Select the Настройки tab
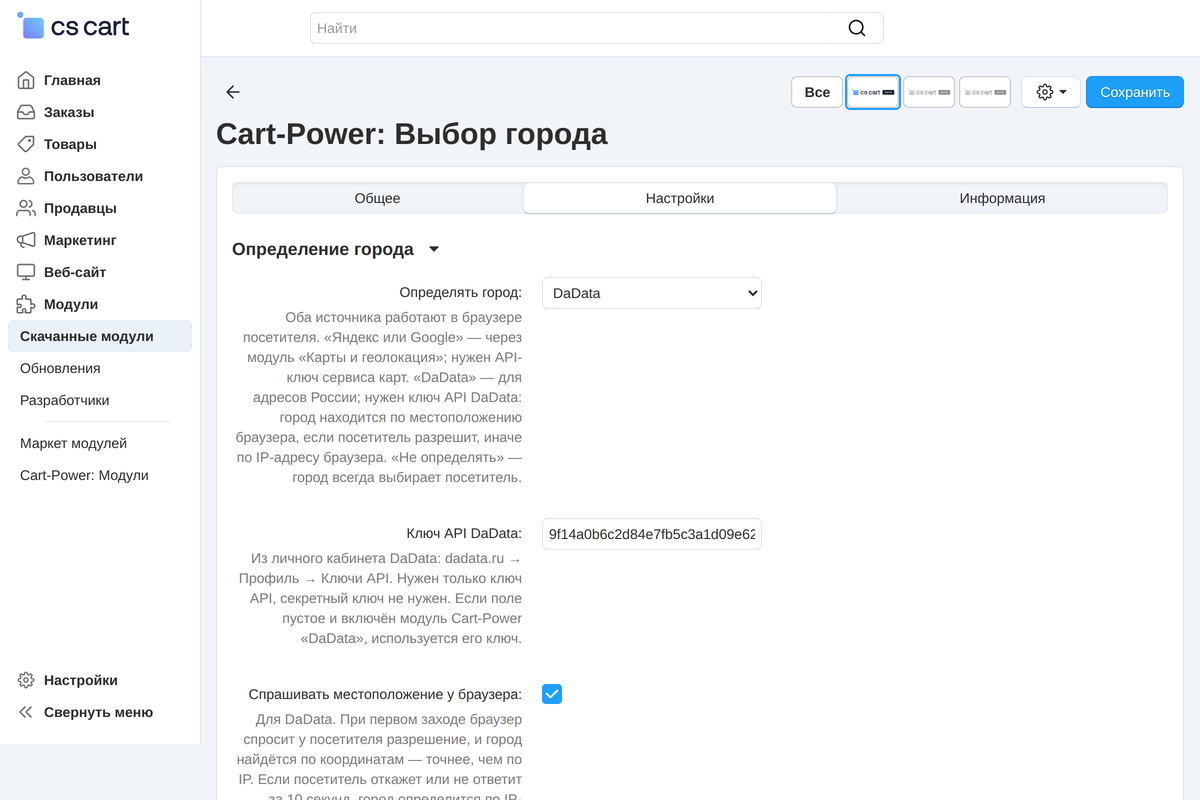 click(680, 198)
